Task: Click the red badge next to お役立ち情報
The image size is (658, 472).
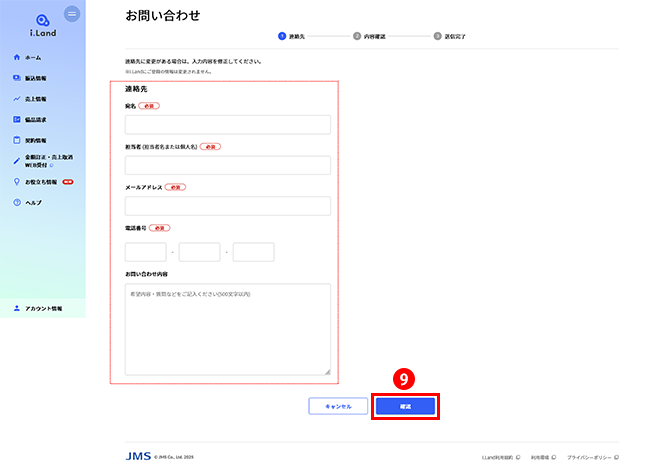Action: tap(68, 182)
